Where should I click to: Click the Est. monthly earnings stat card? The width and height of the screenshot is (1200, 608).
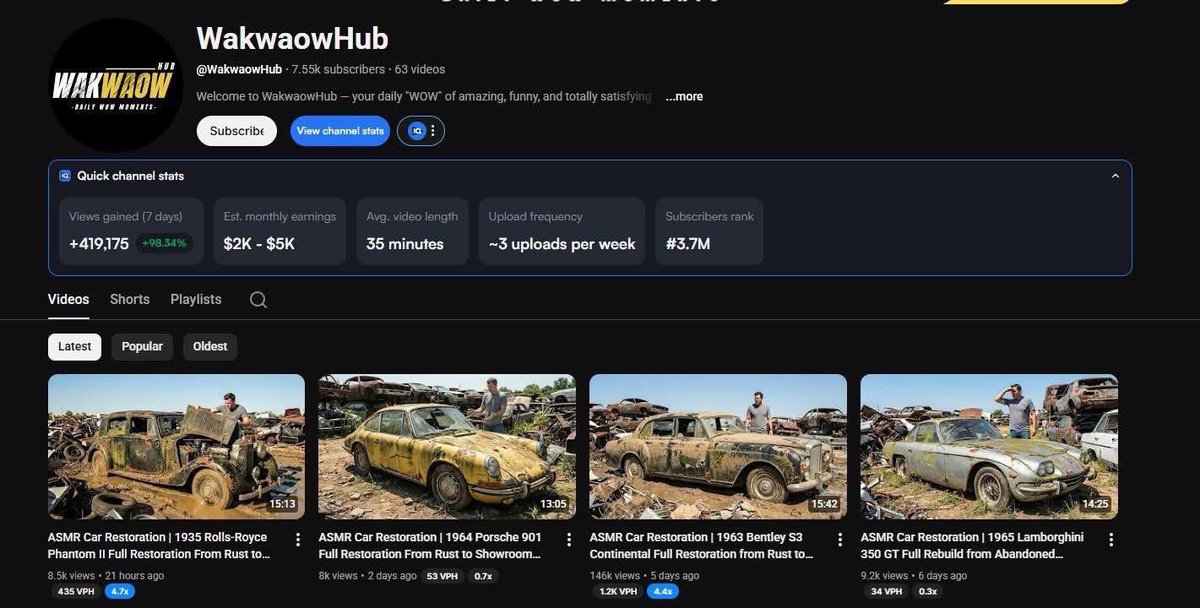click(280, 231)
